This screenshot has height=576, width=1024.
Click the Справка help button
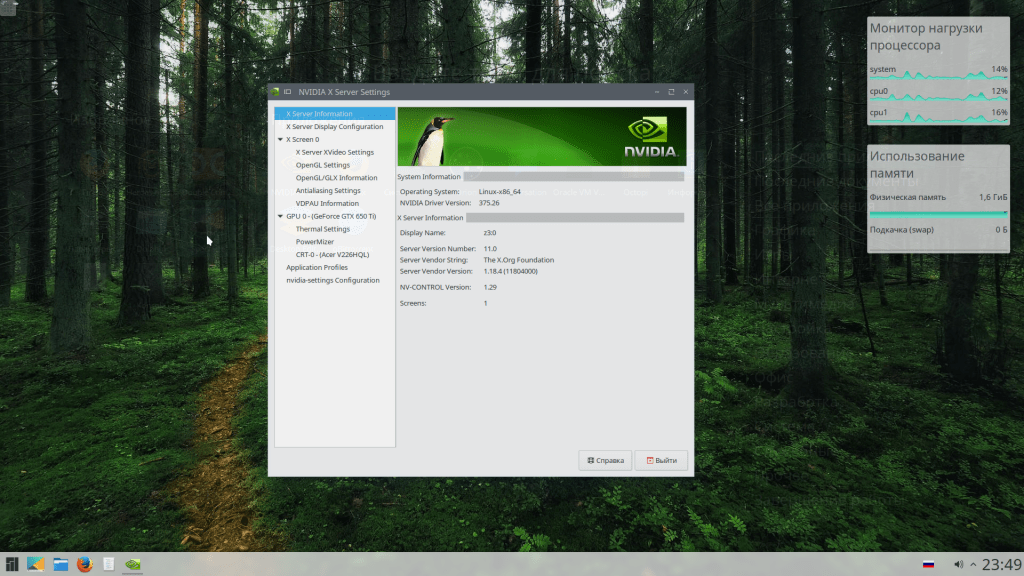point(605,460)
